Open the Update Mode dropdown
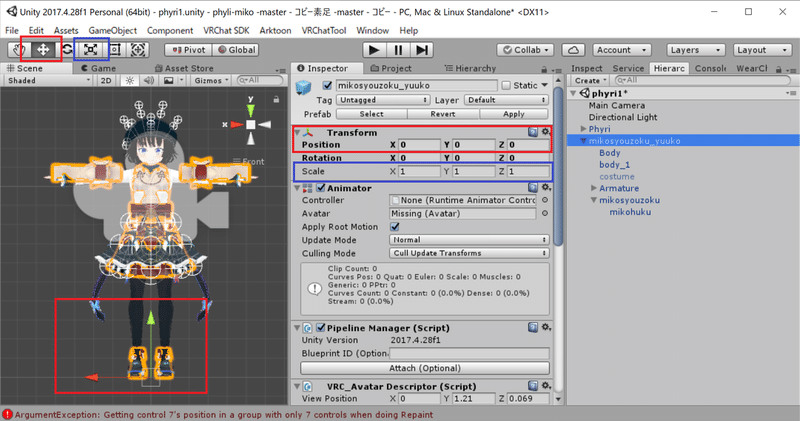Viewport: 800px width, 421px height. (468, 240)
